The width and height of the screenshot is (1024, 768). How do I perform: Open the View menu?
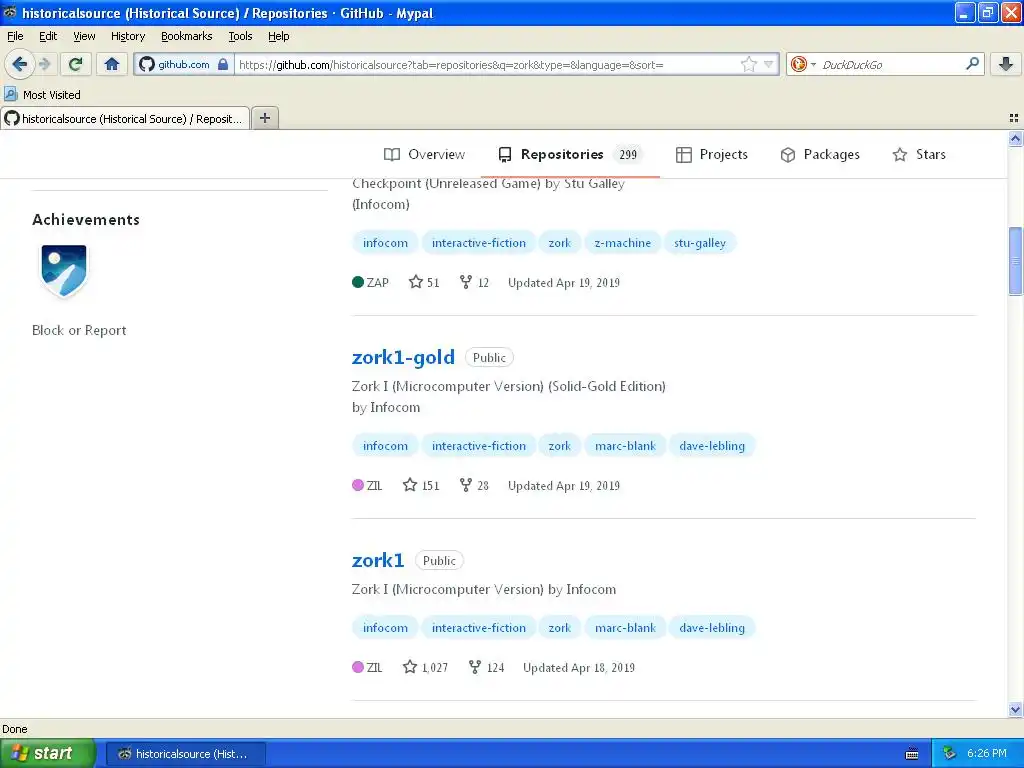(x=84, y=36)
